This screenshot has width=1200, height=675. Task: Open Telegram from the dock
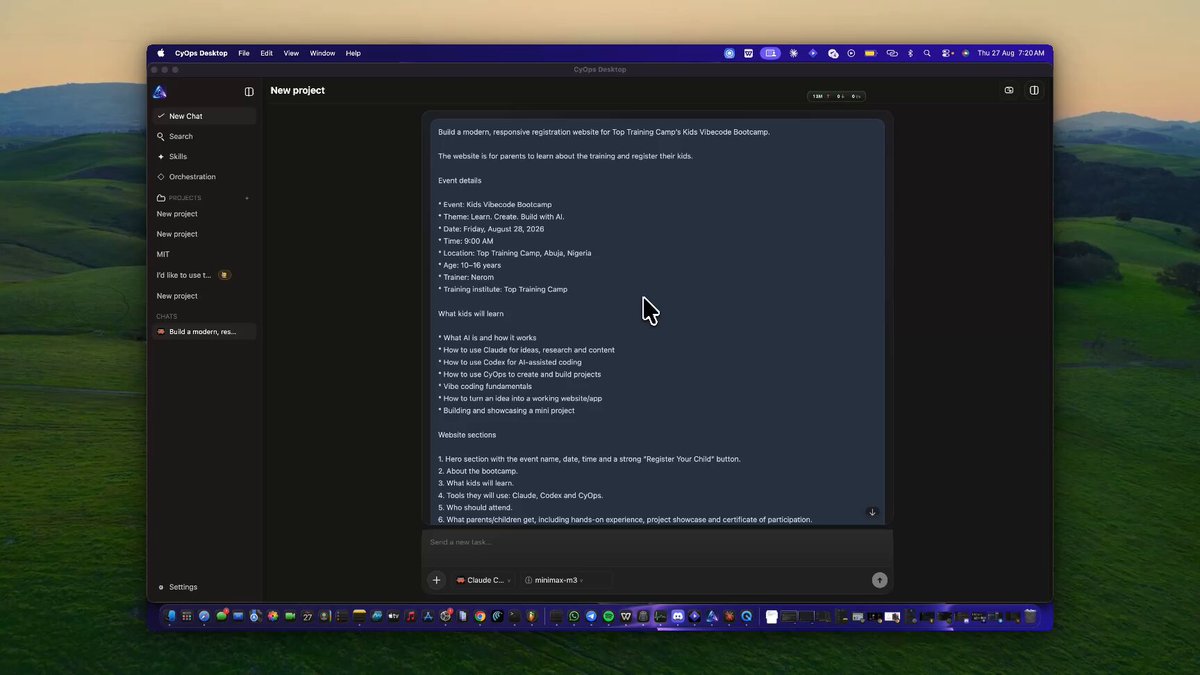pos(591,616)
